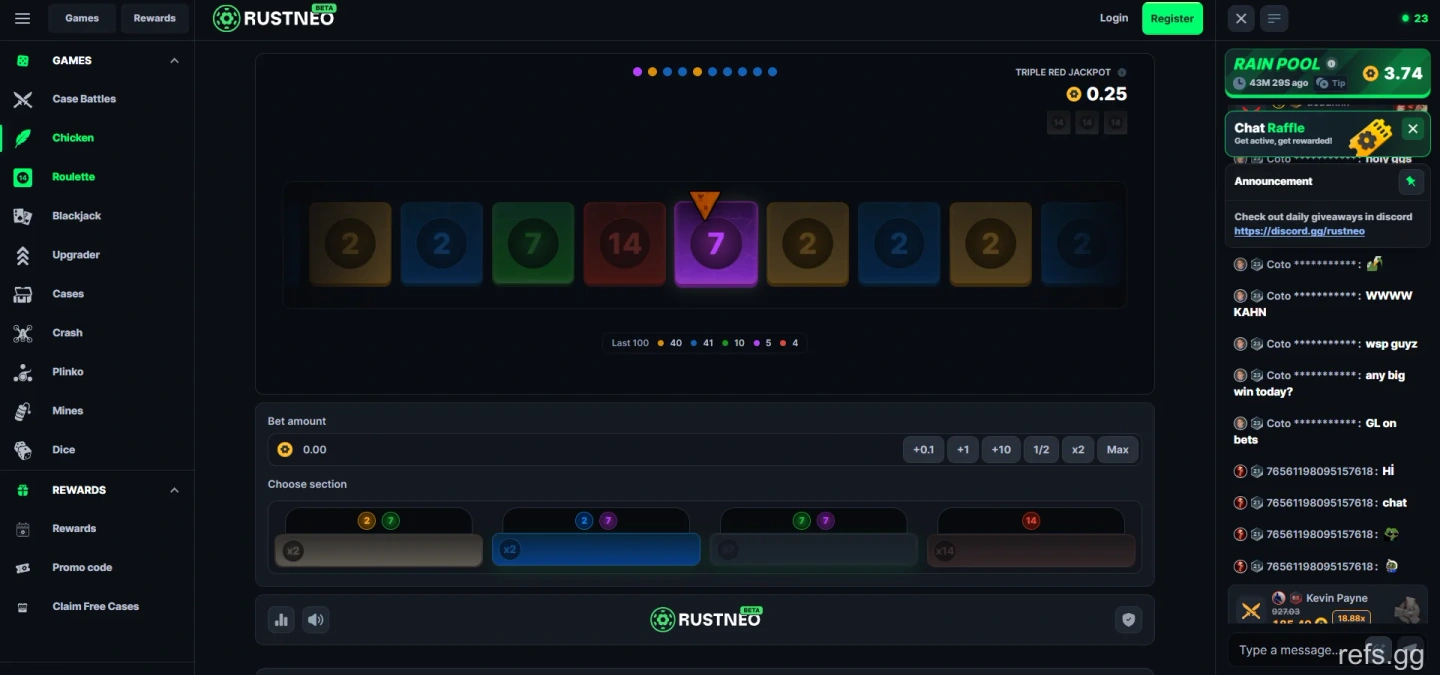This screenshot has height=675, width=1440.
Task: Click the fairness shield icon
Action: click(x=1128, y=620)
